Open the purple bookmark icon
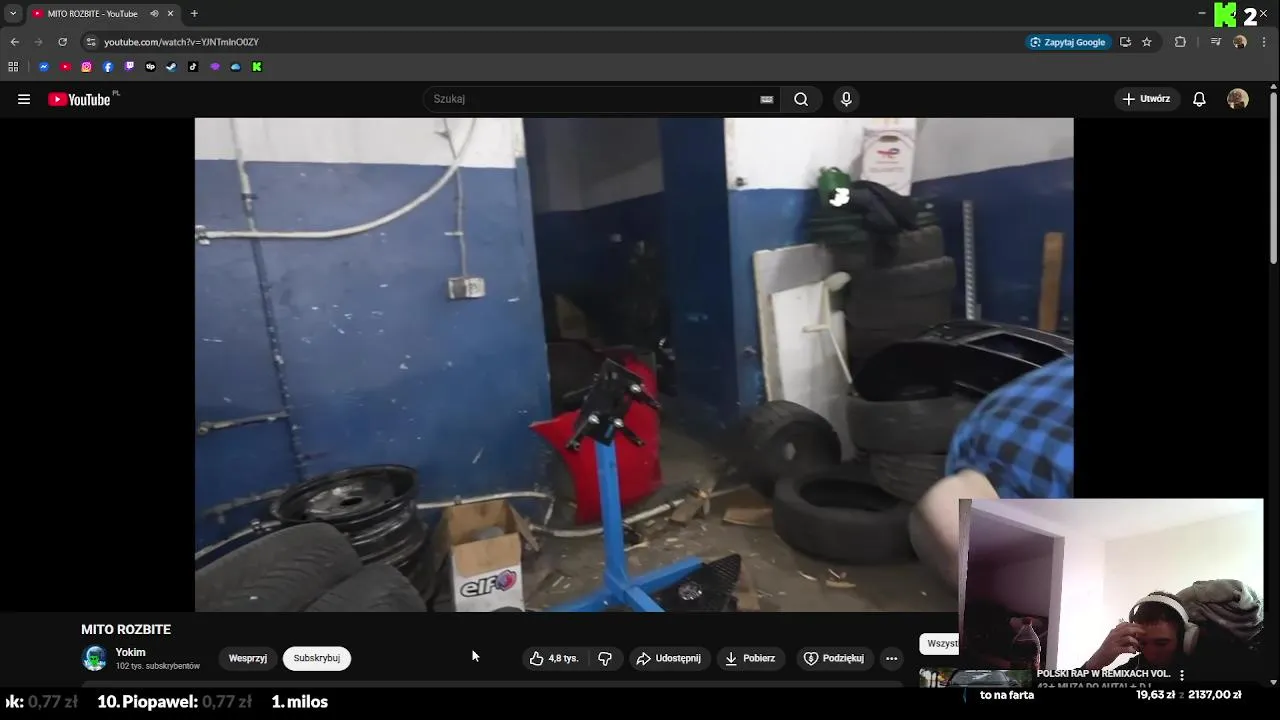This screenshot has width=1280, height=720. (x=214, y=67)
